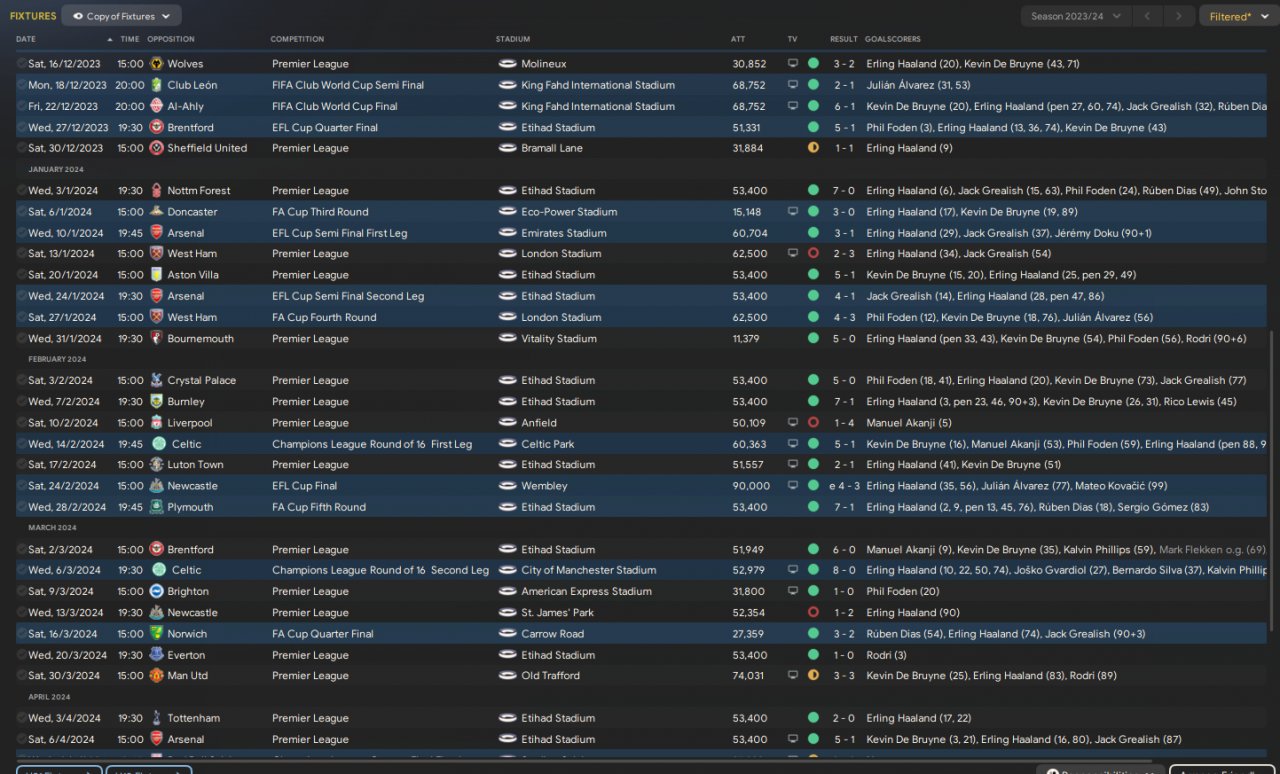1280x774 pixels.
Task: Open the Season 2023/24 dropdown
Action: click(1077, 16)
